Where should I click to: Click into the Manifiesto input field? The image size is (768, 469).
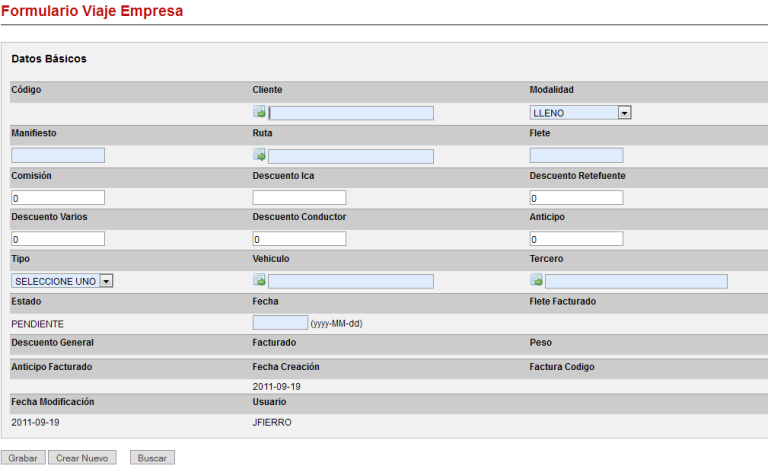58,155
